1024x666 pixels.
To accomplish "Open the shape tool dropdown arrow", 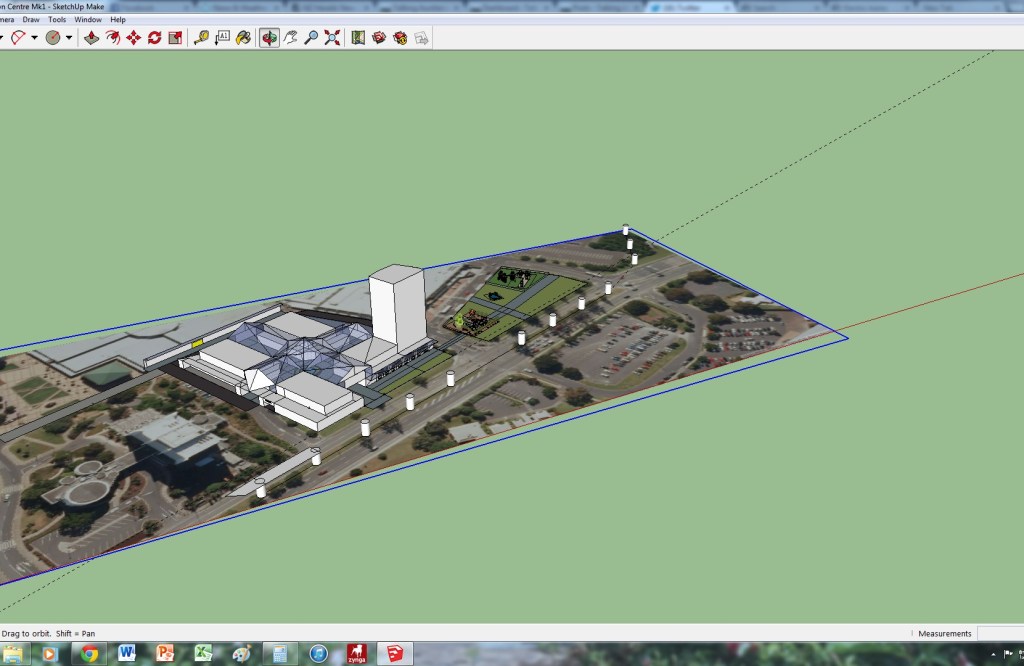I will [69, 38].
